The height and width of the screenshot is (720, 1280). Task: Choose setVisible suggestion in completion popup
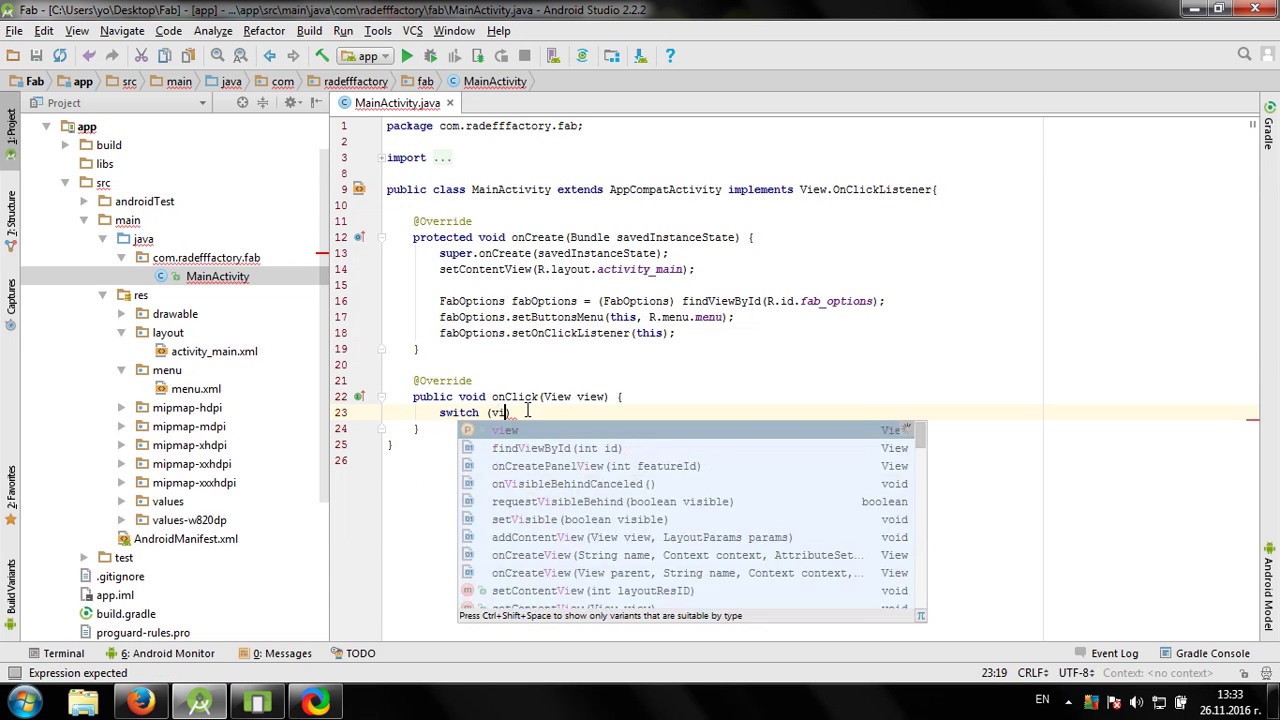pos(692,519)
